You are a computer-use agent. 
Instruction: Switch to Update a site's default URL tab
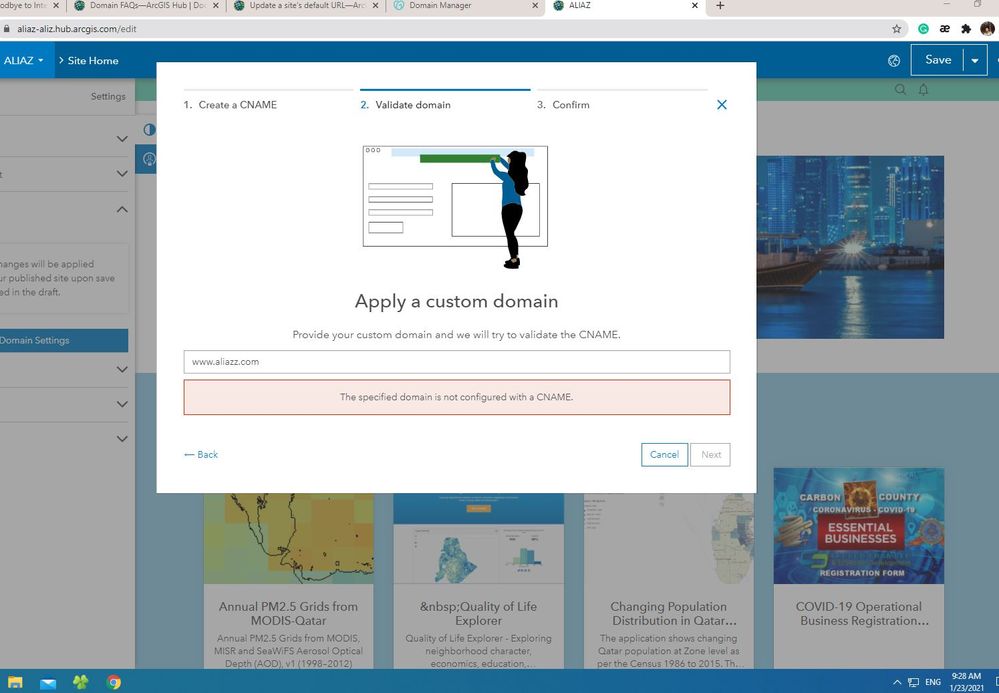click(x=306, y=6)
